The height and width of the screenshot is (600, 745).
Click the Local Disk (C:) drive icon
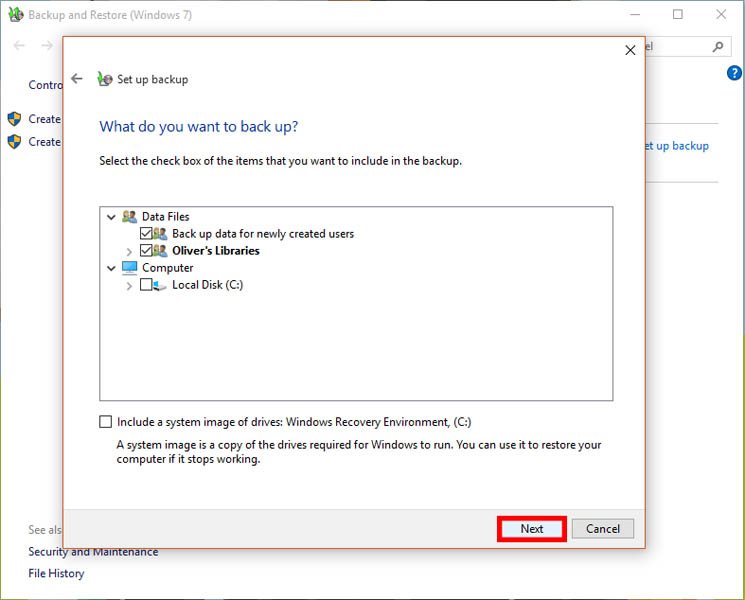coord(160,285)
